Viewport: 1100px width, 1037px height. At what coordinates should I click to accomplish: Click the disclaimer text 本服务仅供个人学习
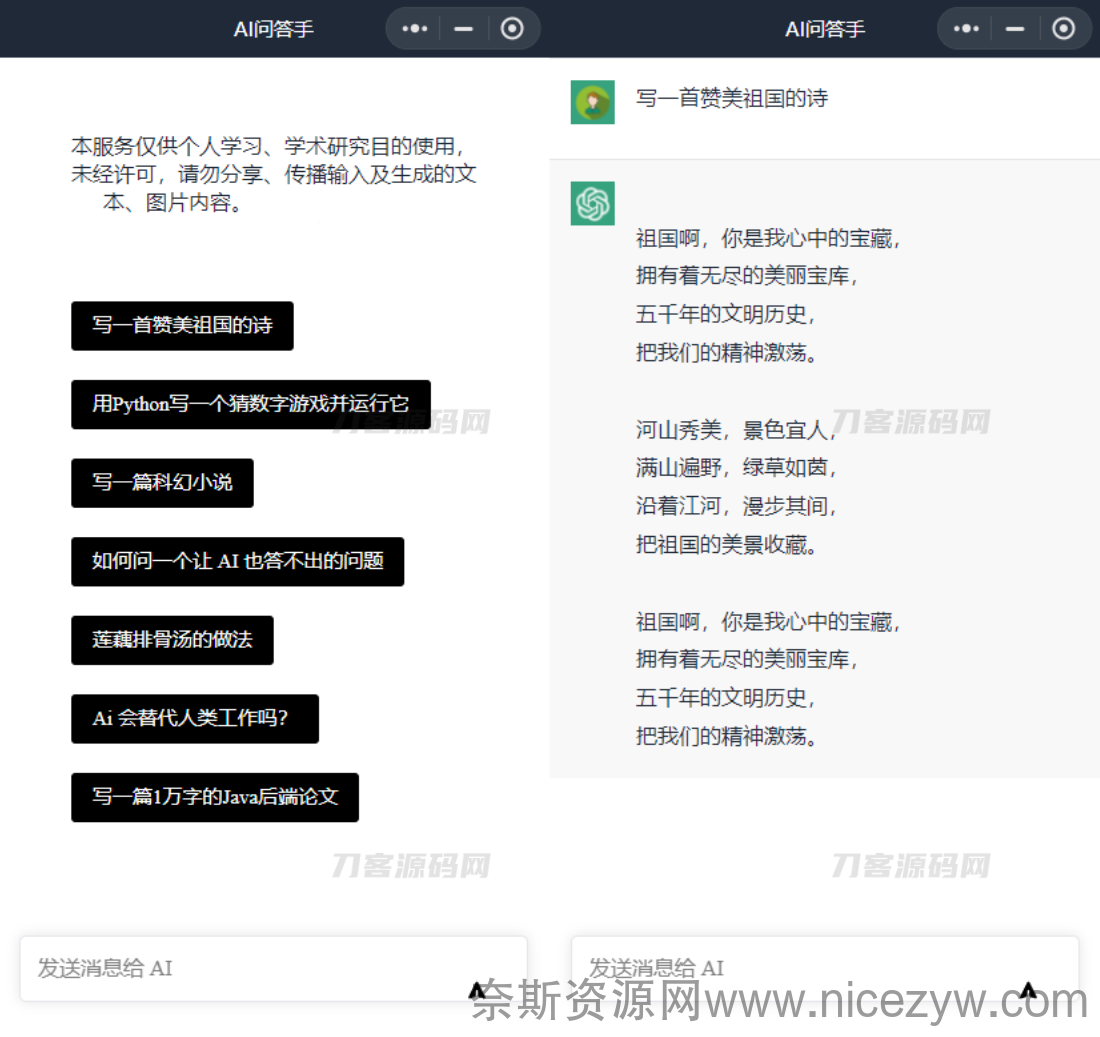tap(274, 174)
